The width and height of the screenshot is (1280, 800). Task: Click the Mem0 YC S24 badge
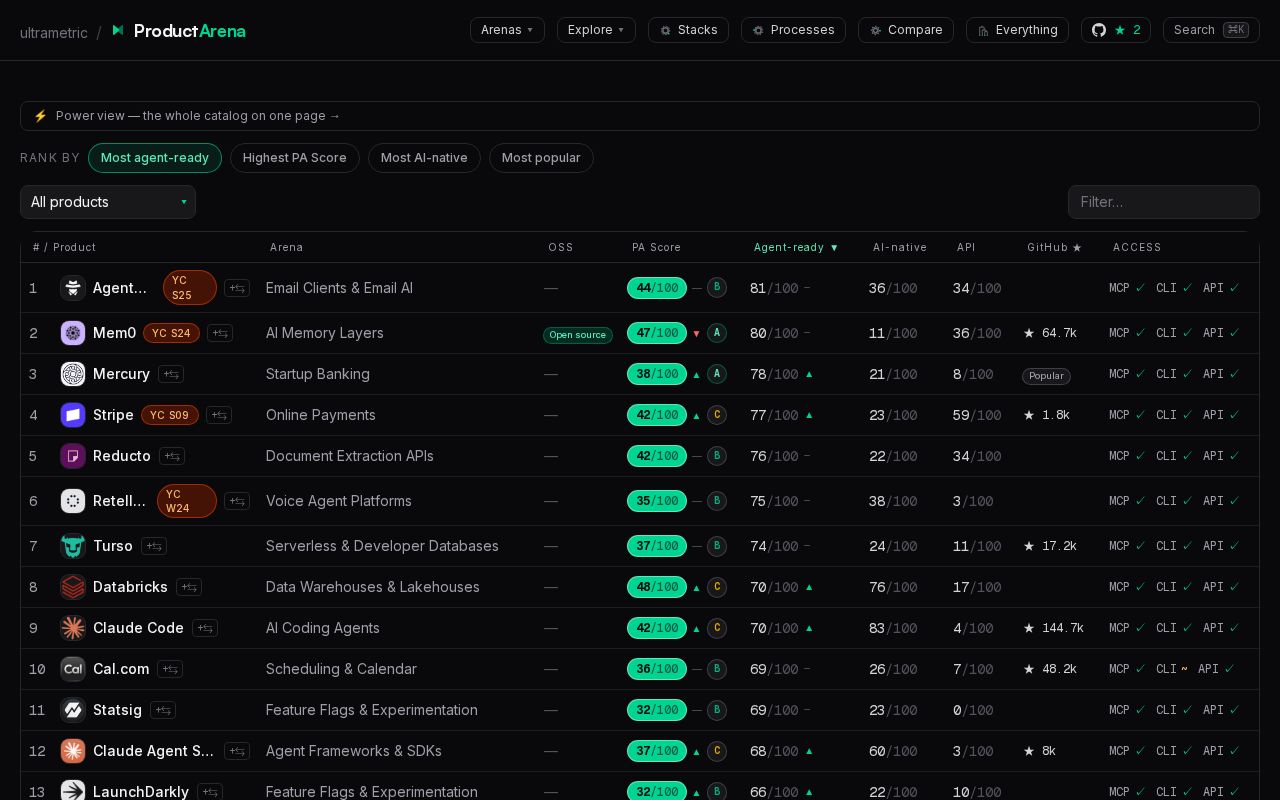[171, 333]
